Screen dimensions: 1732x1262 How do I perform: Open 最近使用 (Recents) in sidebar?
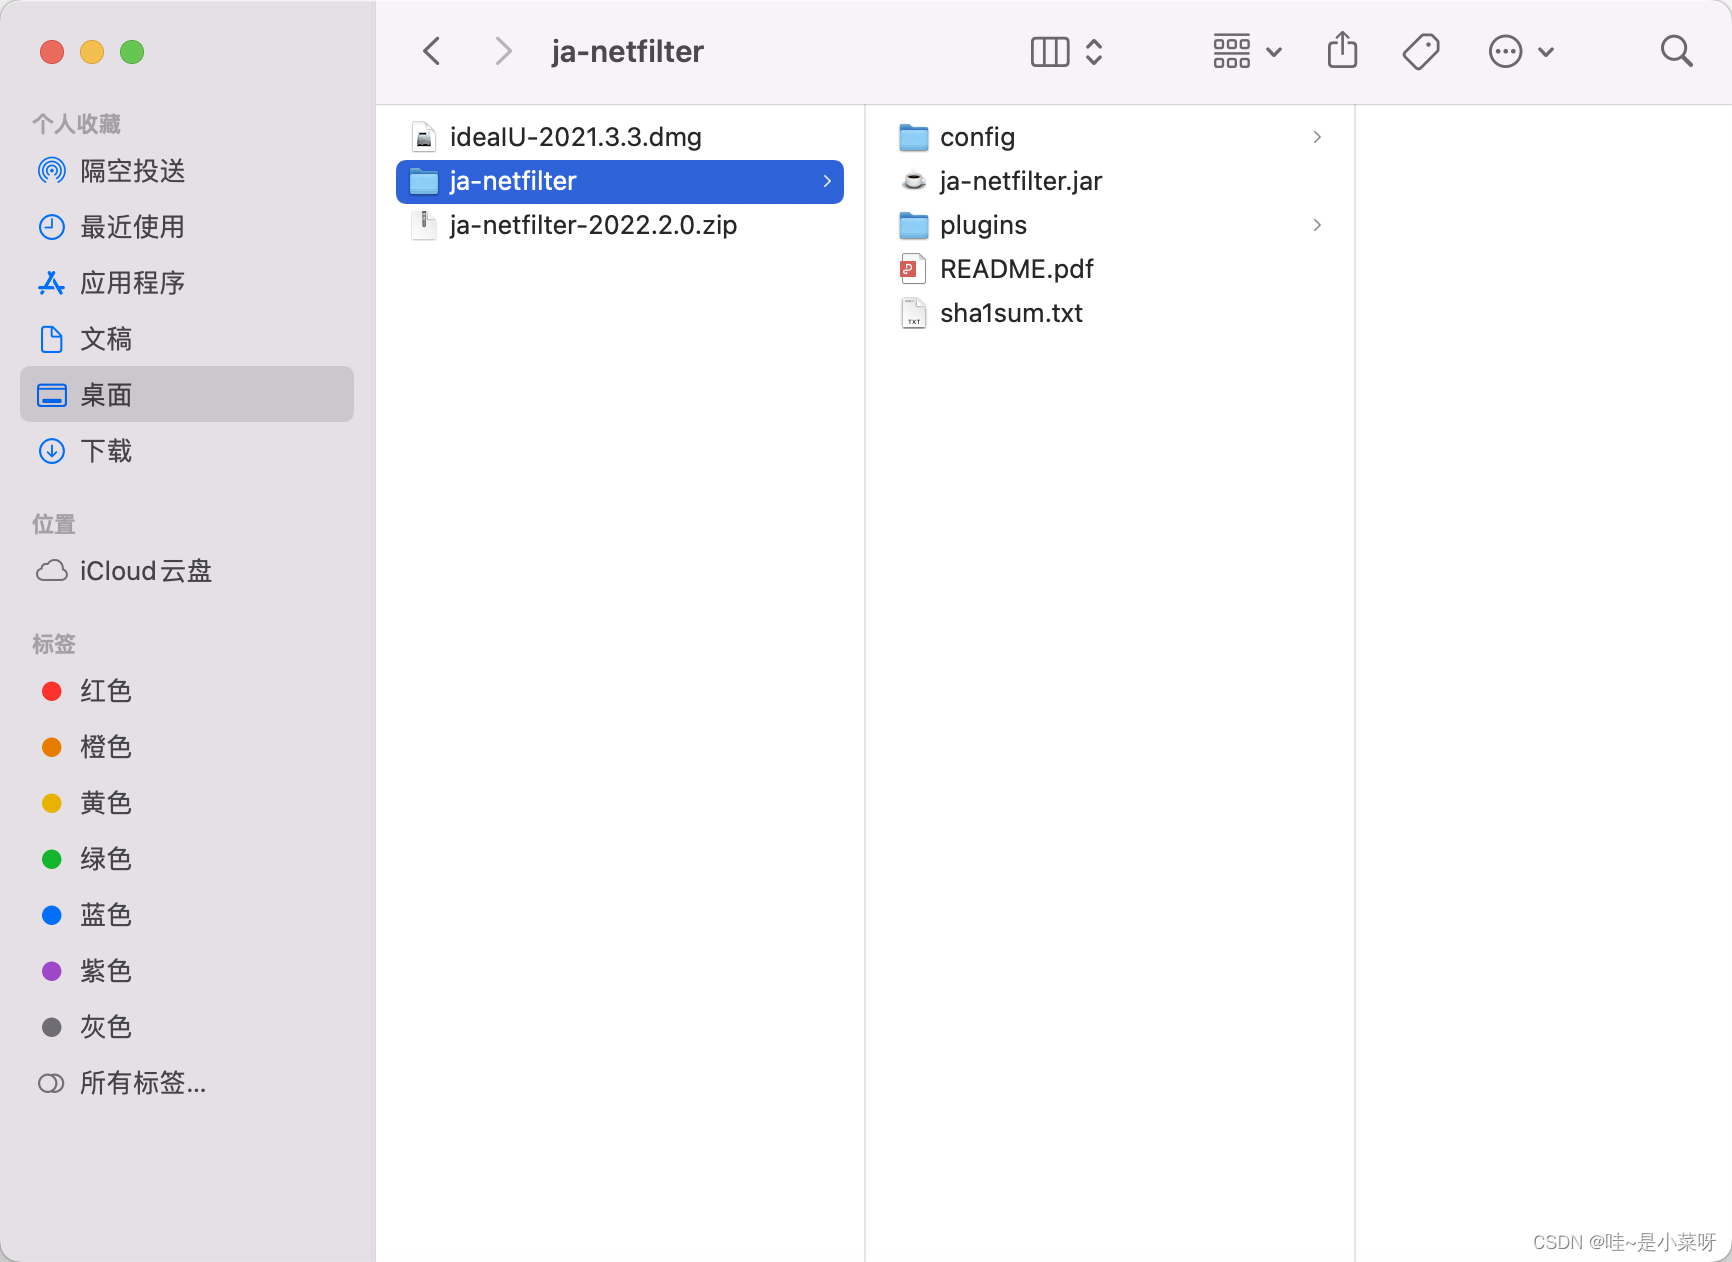(x=187, y=227)
